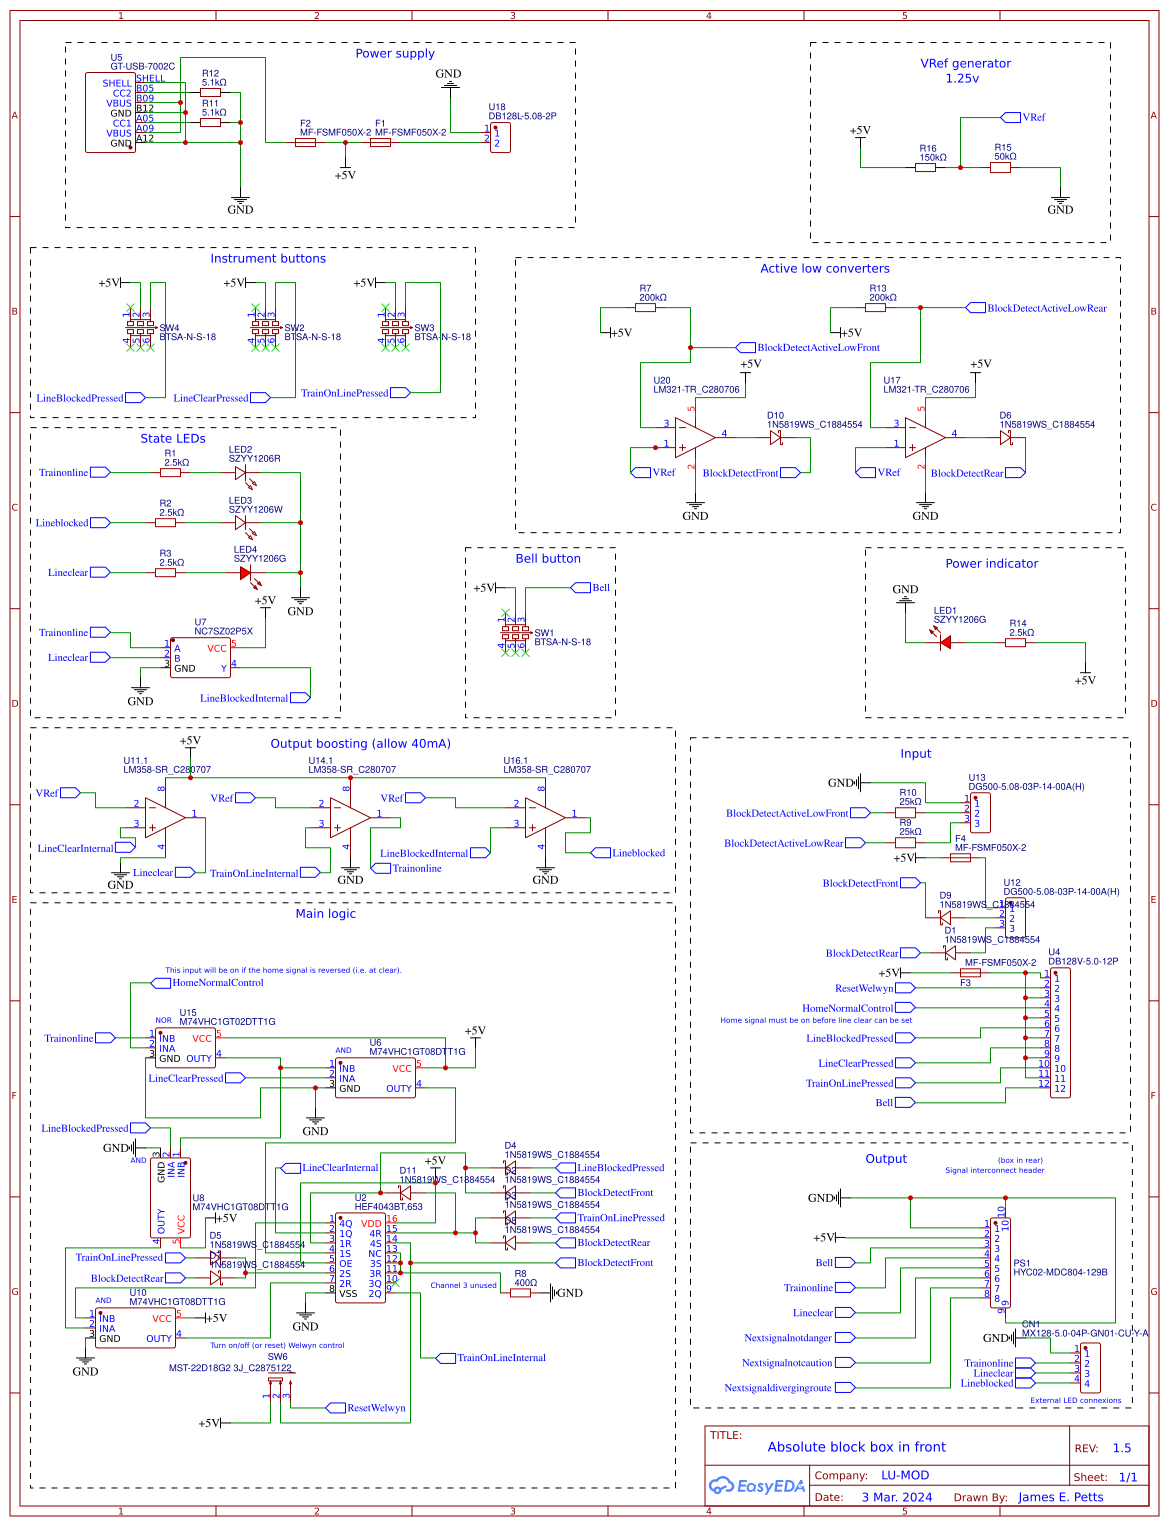Click the title text Absolute block box in front
This screenshot has height=1527, width=1169.
coord(856,1447)
